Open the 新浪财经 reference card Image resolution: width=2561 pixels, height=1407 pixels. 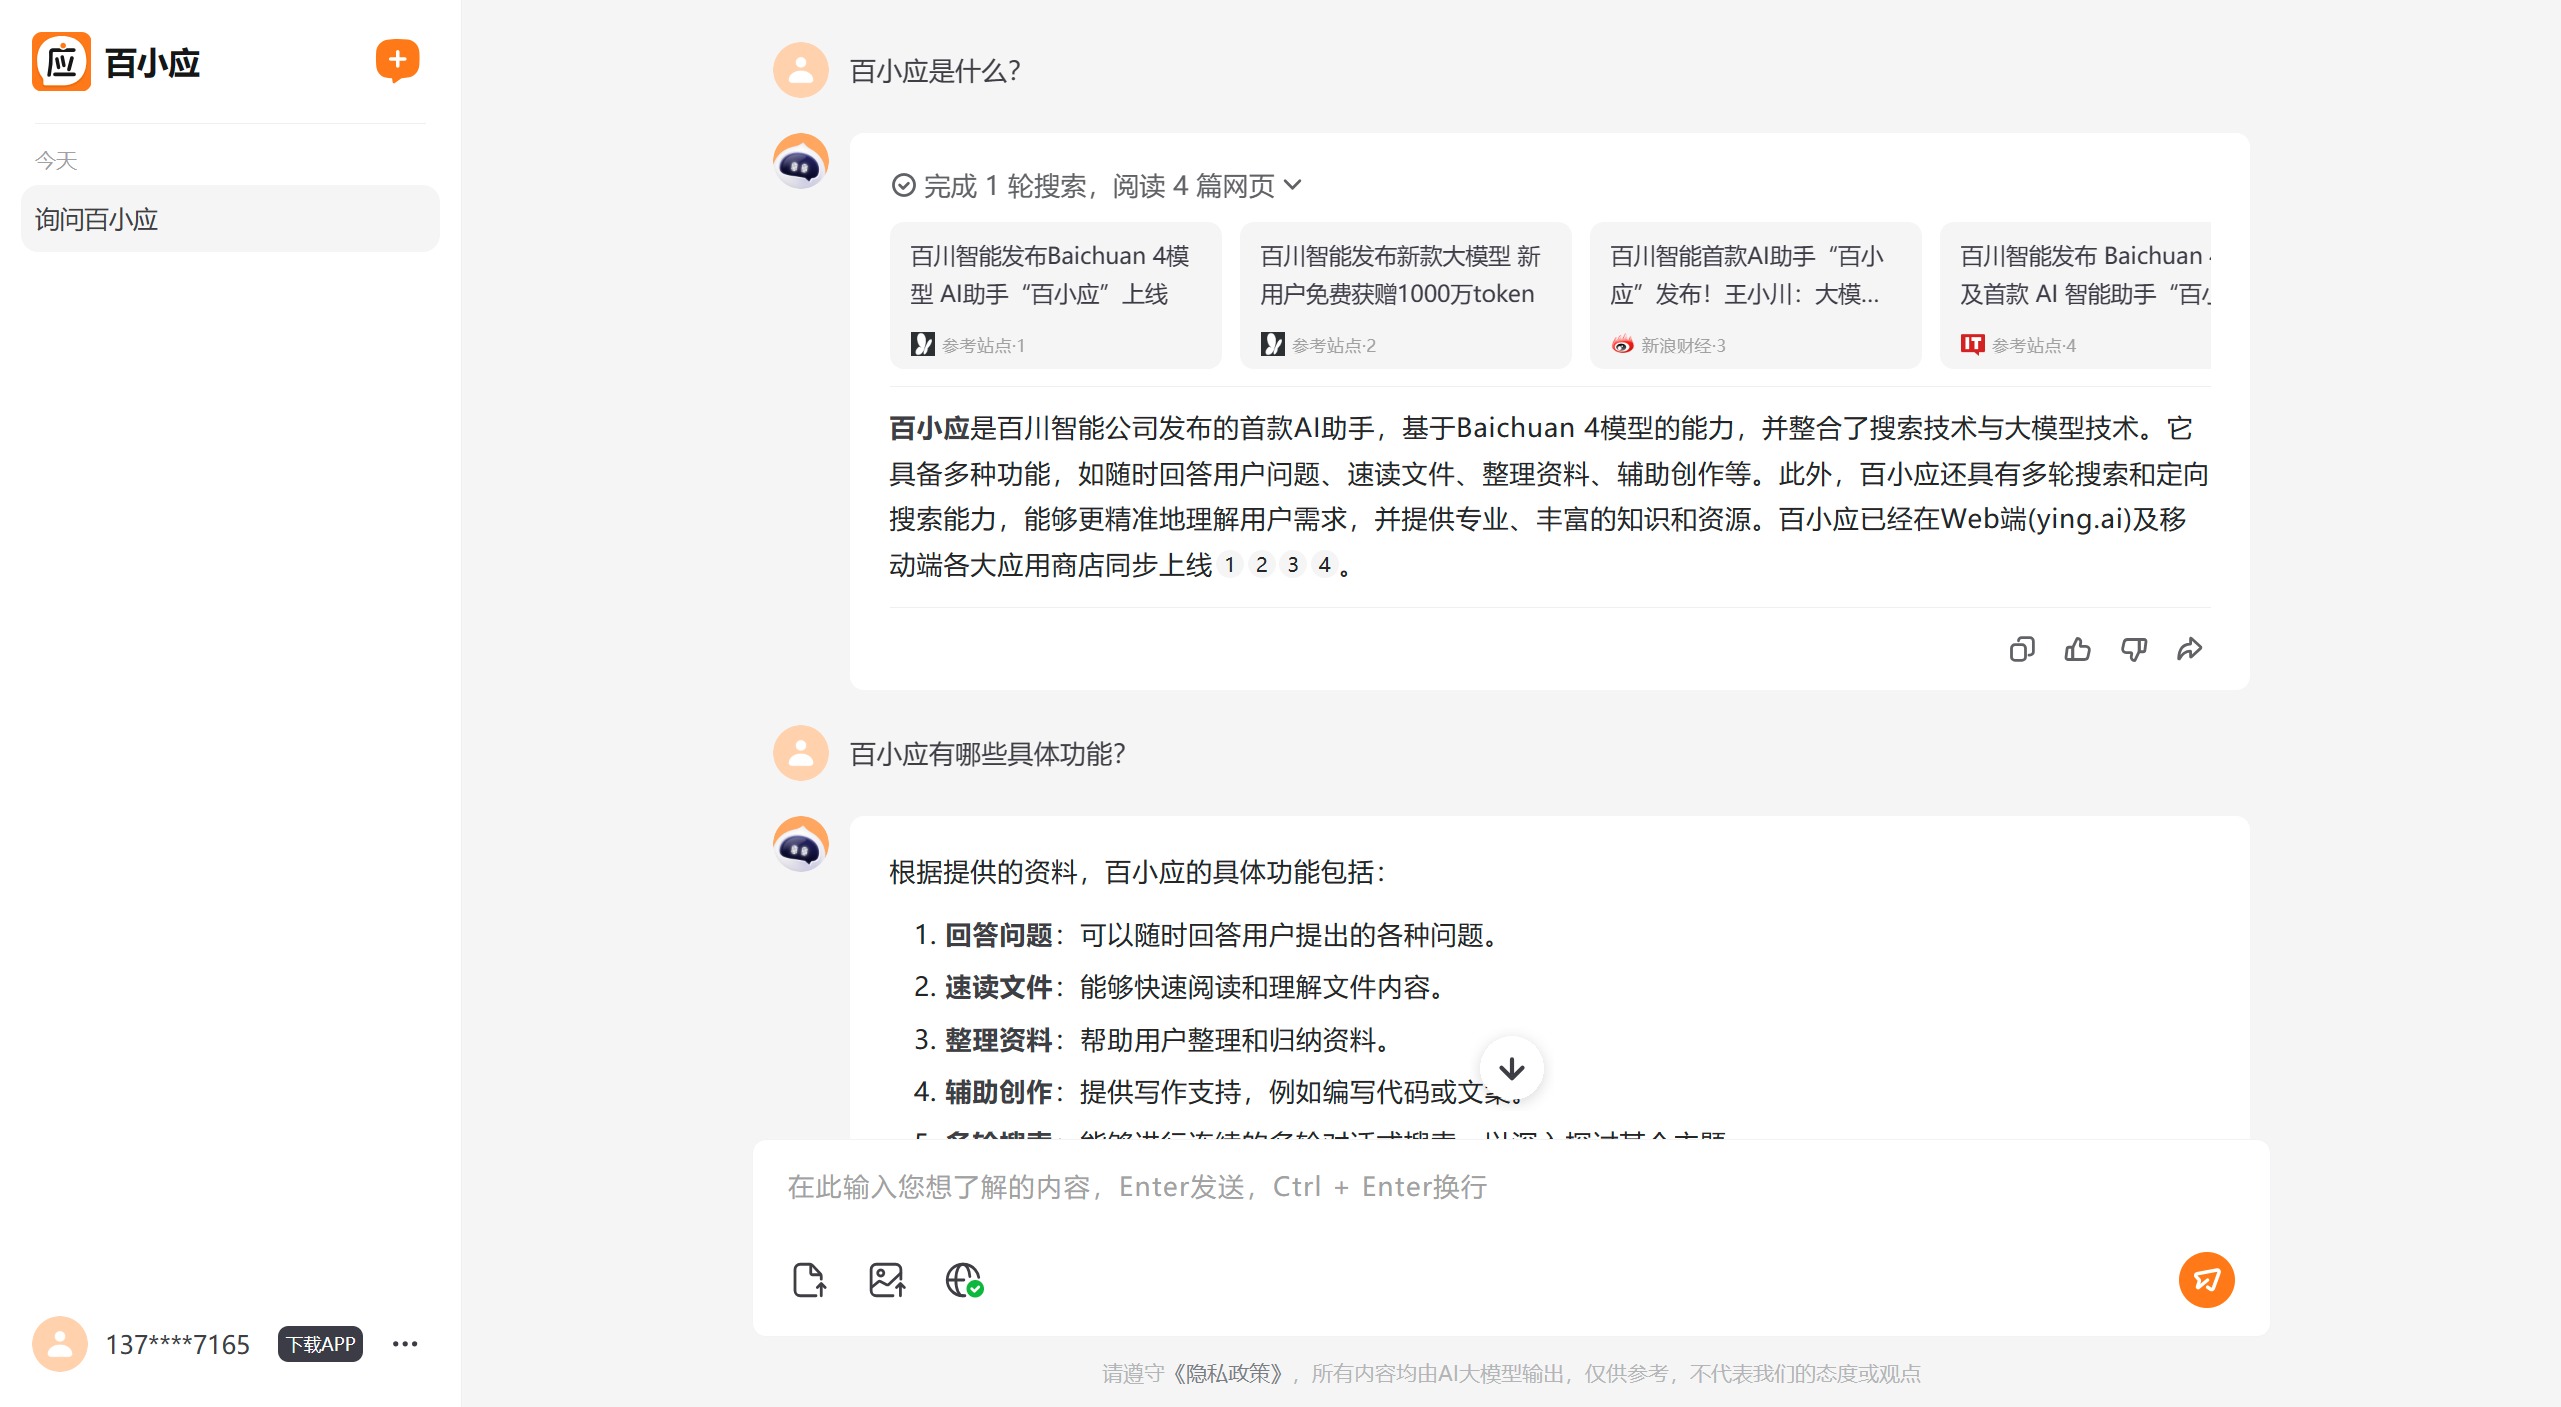tap(1756, 295)
